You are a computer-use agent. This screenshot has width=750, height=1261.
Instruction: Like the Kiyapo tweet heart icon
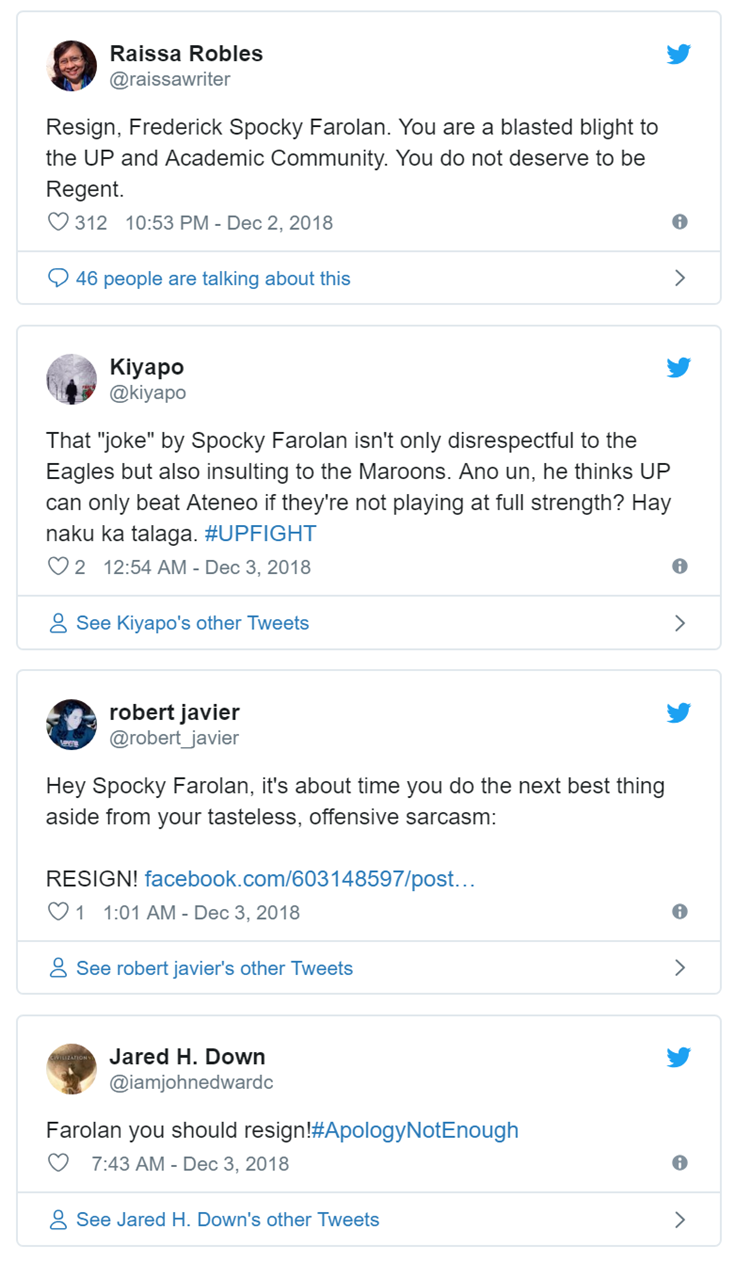[x=58, y=567]
